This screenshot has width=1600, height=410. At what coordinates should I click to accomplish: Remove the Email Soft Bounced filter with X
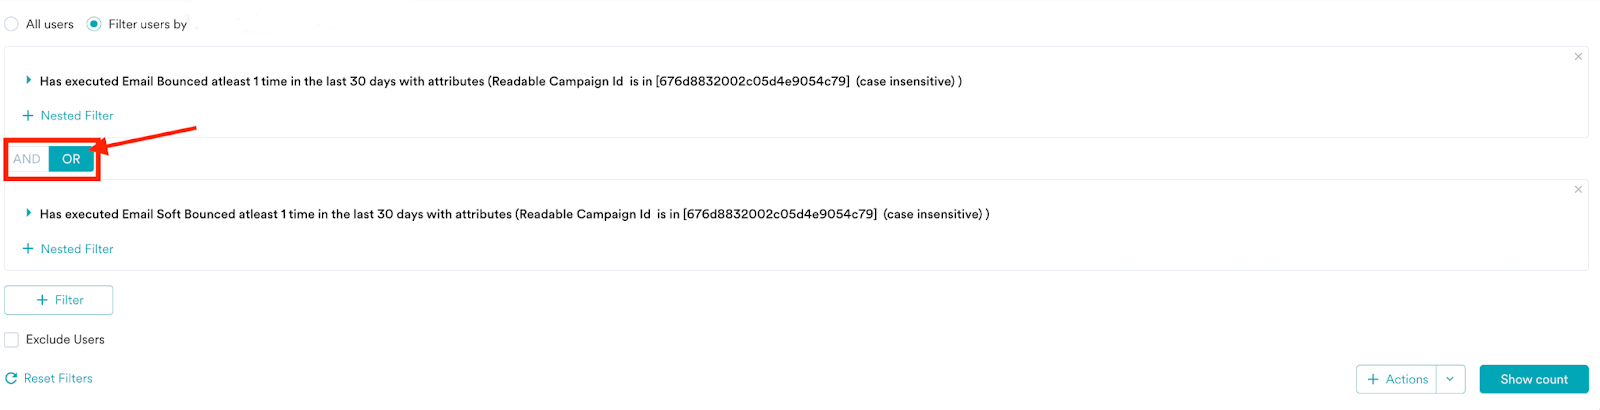(1578, 189)
